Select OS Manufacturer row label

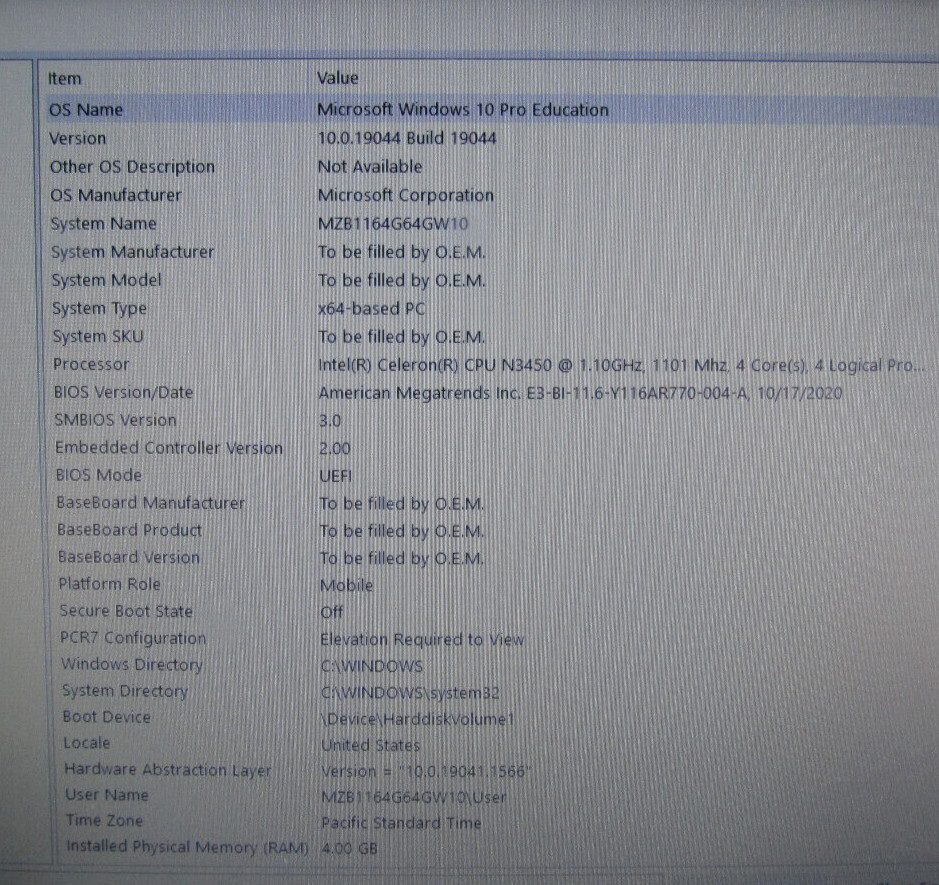[x=116, y=195]
